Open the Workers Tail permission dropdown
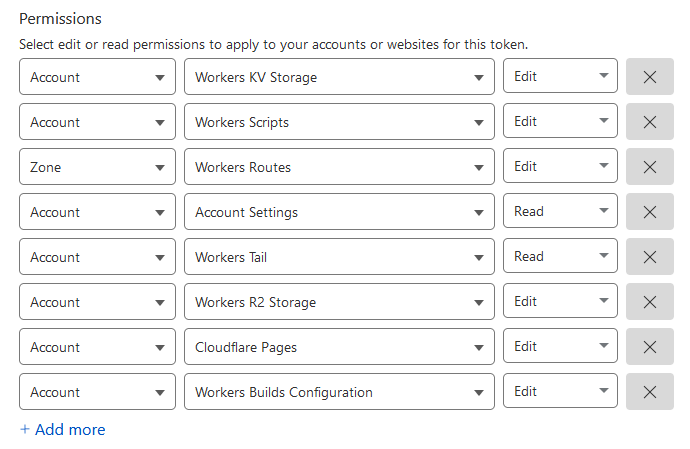 [x=339, y=257]
